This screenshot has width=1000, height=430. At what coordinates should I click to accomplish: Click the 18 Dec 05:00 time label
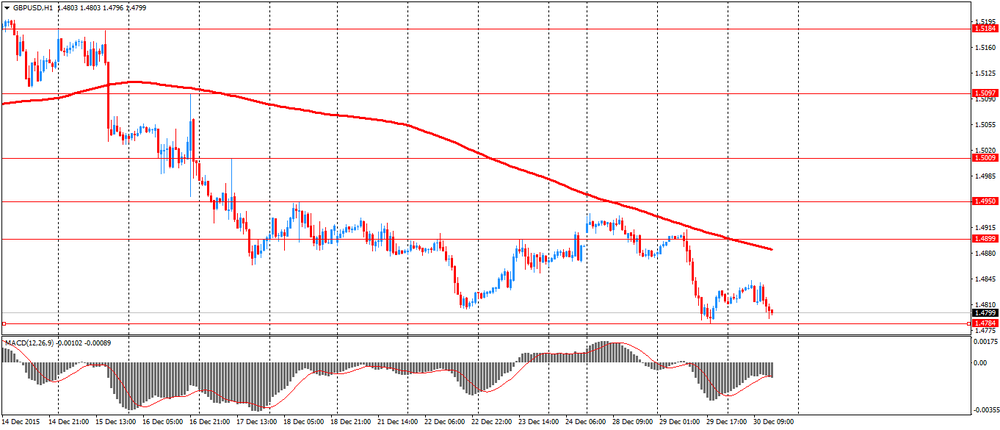[306, 422]
